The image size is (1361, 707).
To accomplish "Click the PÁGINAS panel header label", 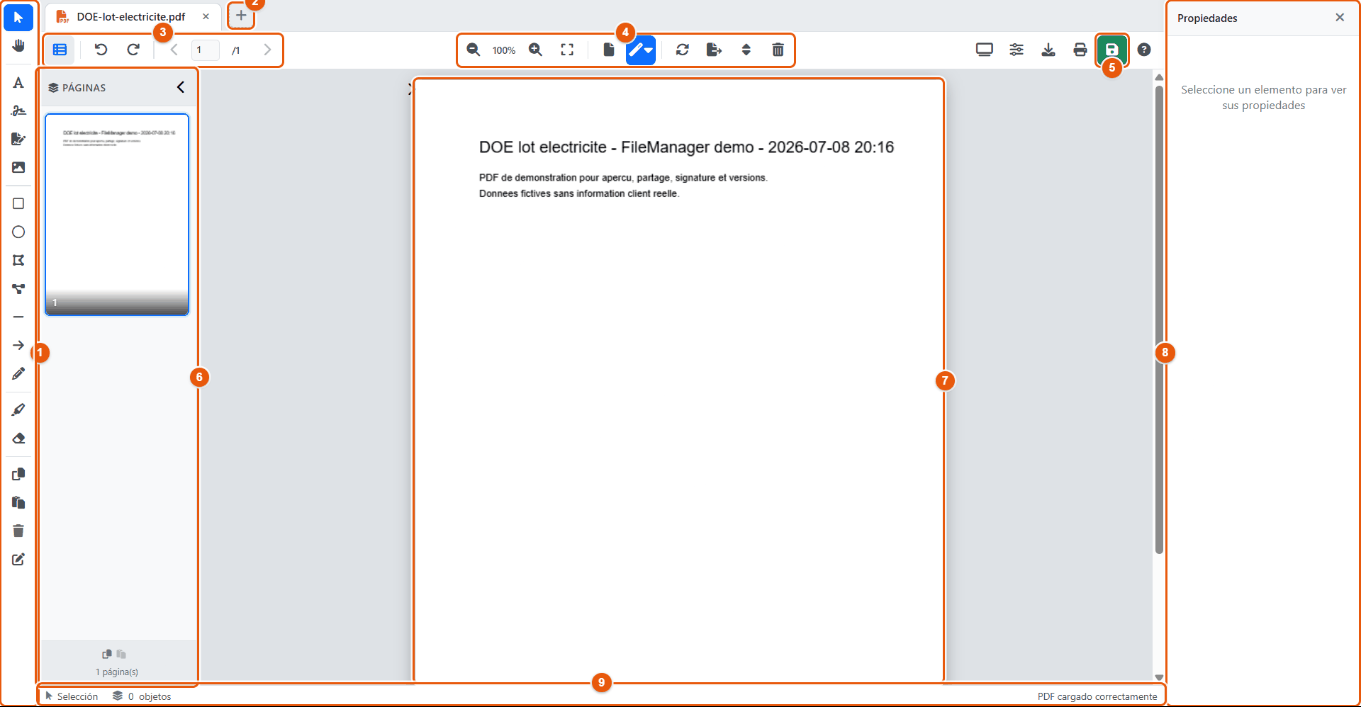I will tap(77, 88).
